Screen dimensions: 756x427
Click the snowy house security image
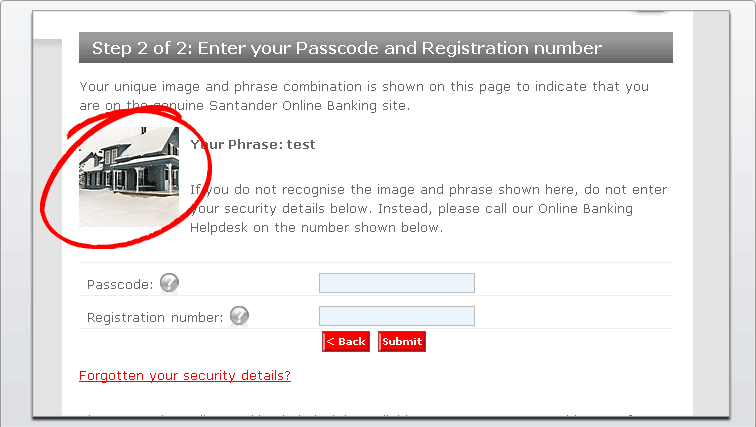pos(129,176)
